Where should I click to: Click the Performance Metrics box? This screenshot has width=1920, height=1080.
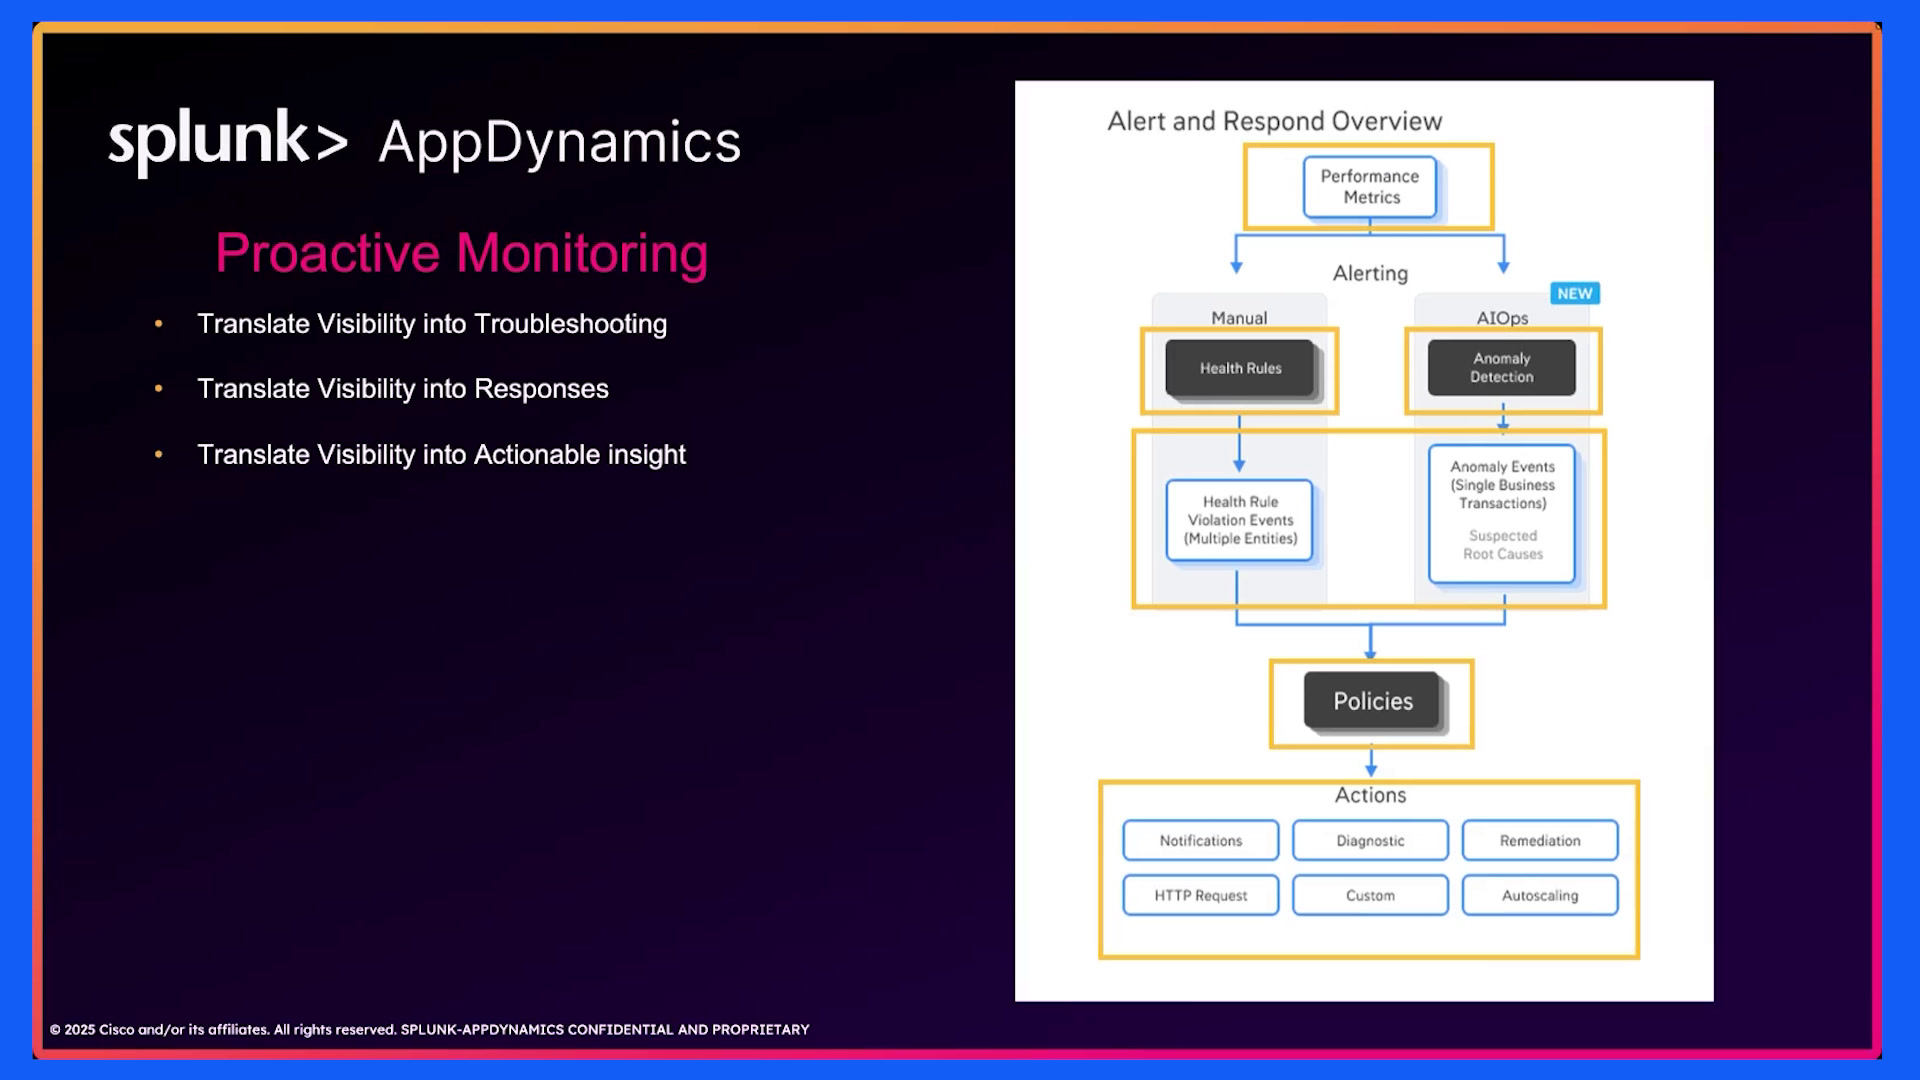(x=1370, y=187)
